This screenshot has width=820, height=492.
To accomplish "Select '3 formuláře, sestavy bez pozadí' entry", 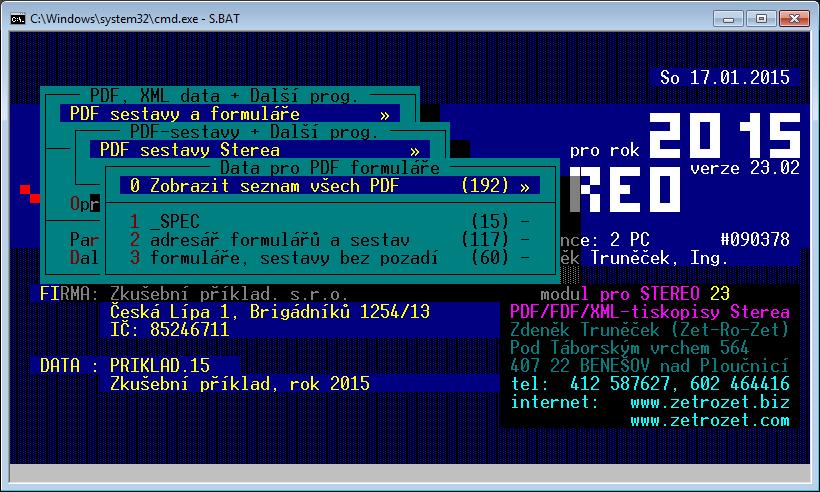I will [x=330, y=258].
